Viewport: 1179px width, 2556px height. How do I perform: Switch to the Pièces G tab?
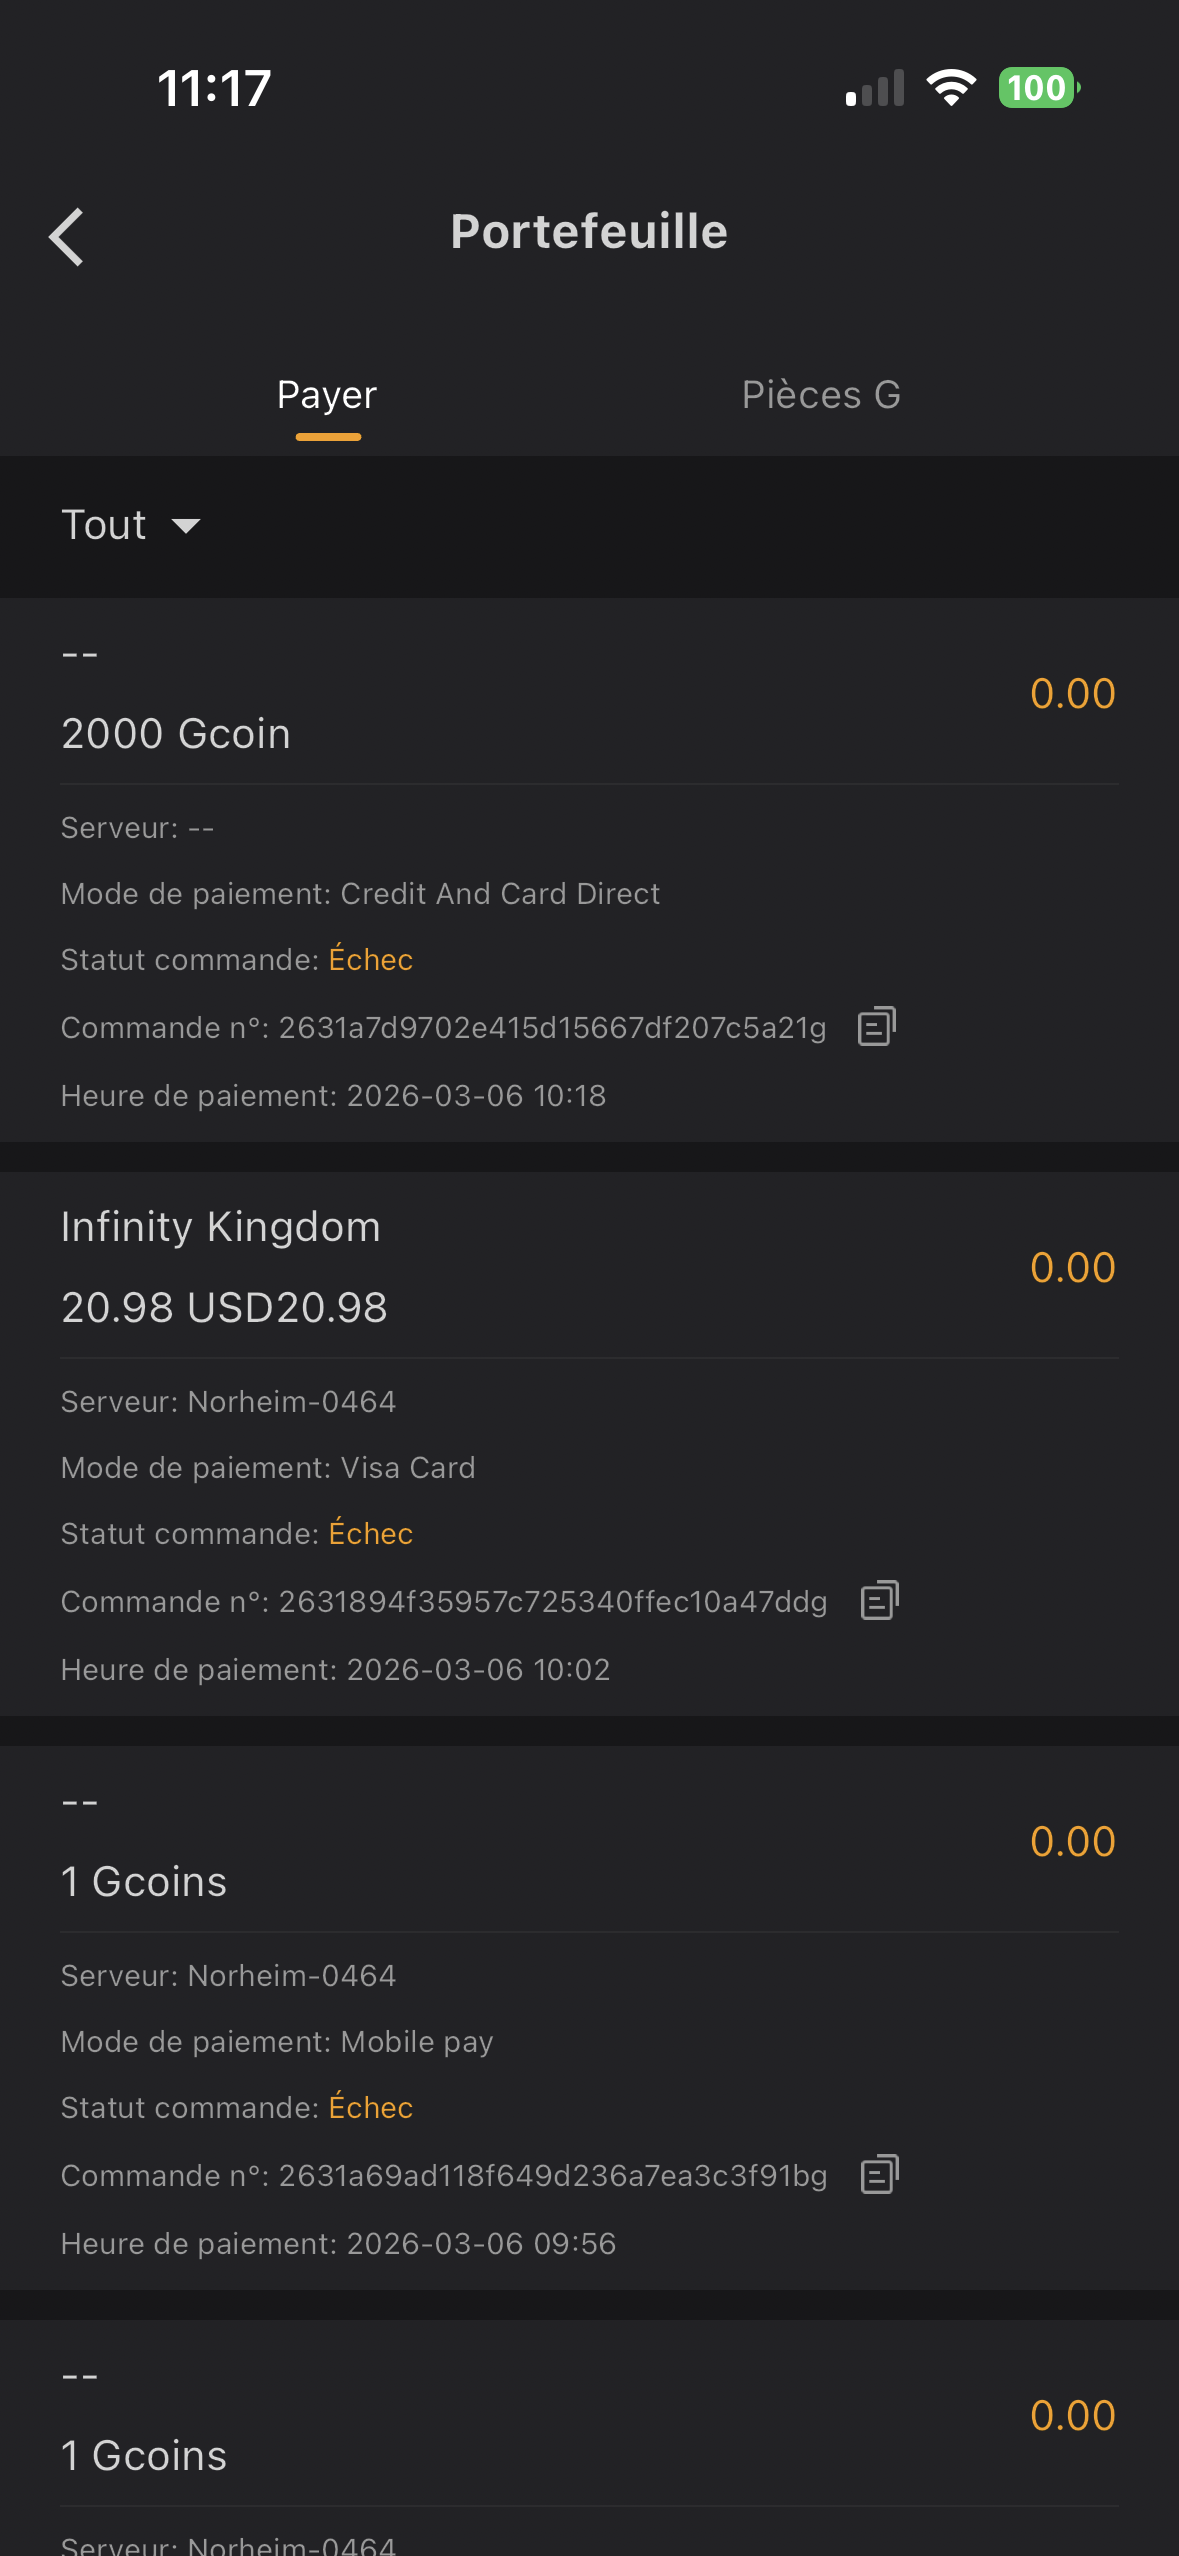(821, 396)
